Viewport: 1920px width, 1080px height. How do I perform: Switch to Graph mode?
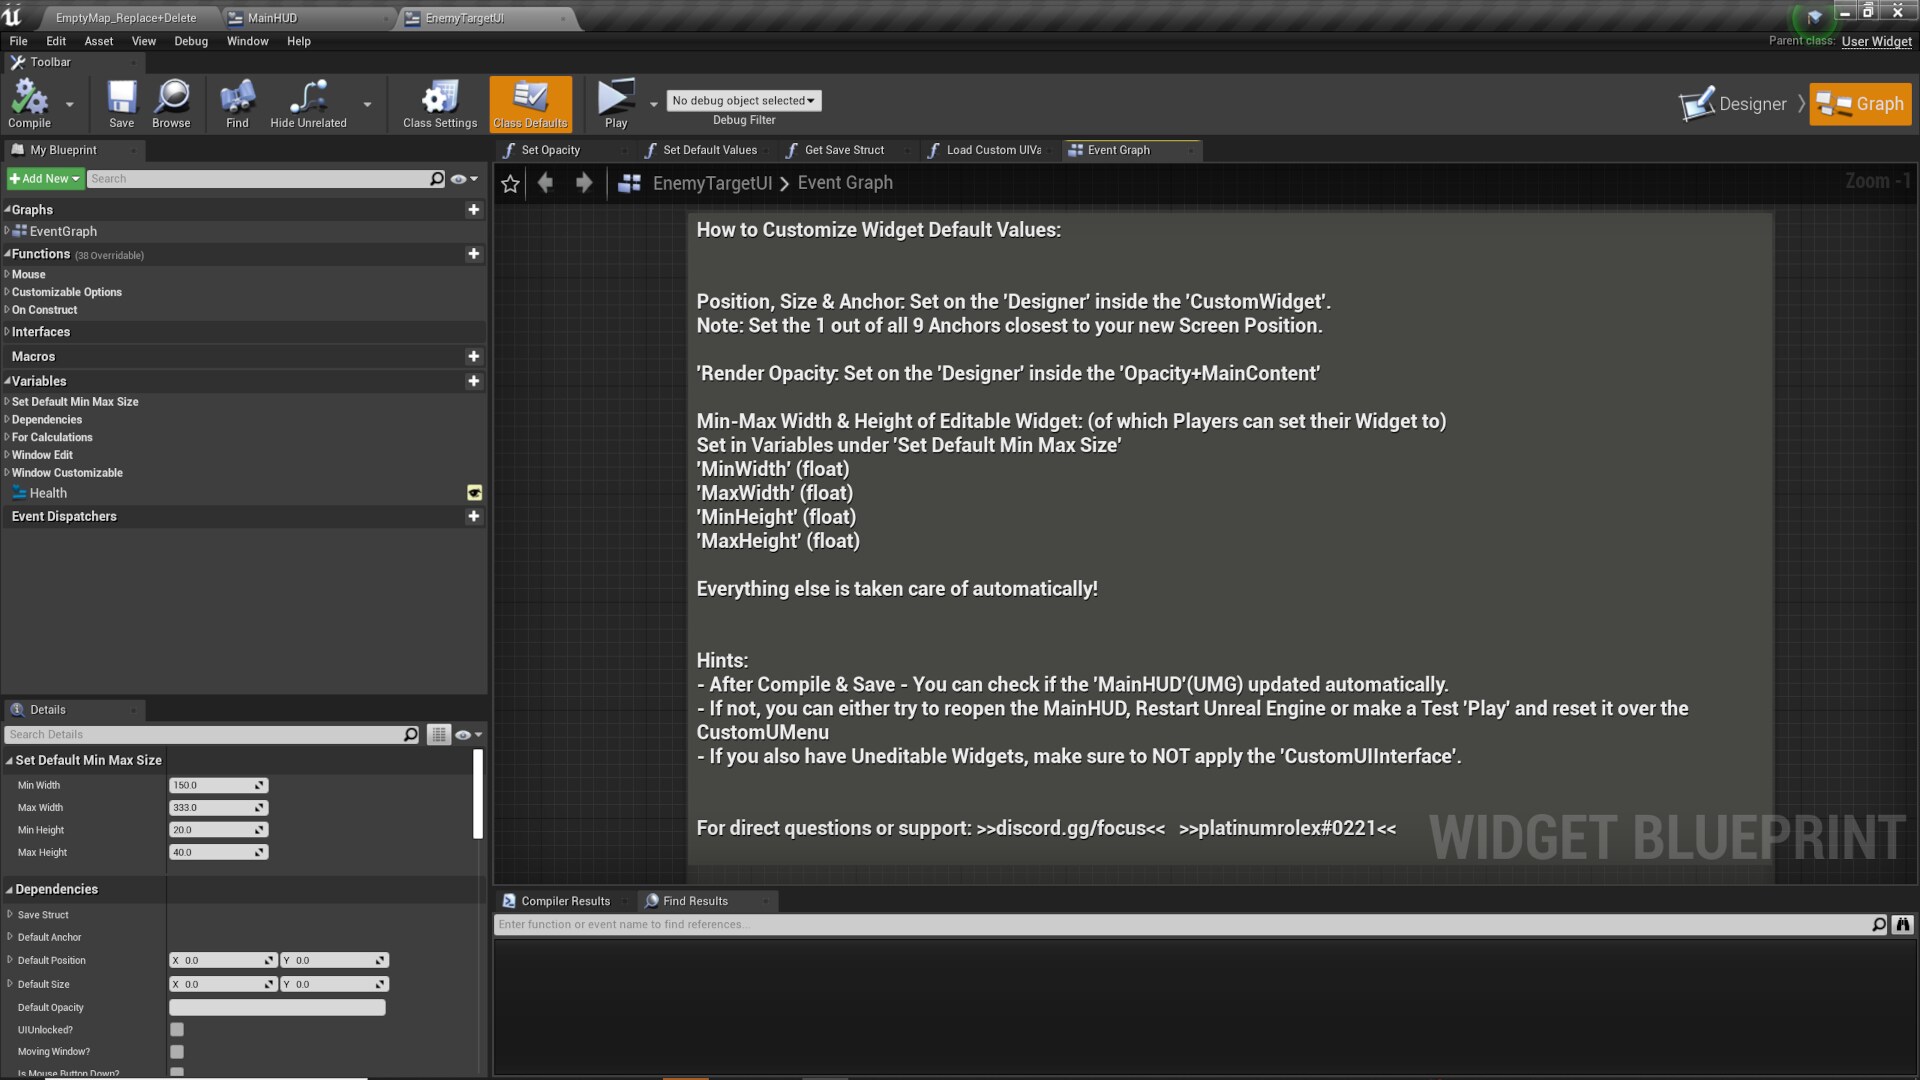(x=1860, y=104)
